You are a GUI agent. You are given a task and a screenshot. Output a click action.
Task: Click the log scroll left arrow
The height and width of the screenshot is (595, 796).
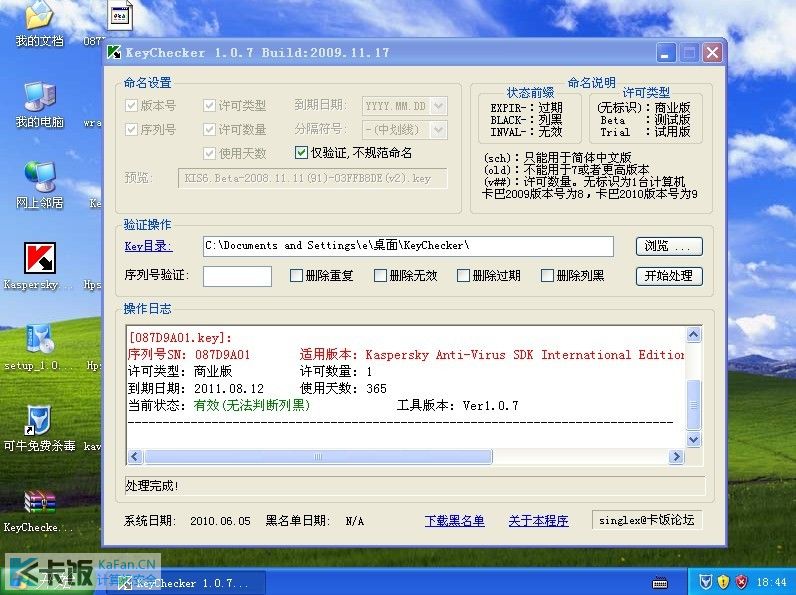135,456
